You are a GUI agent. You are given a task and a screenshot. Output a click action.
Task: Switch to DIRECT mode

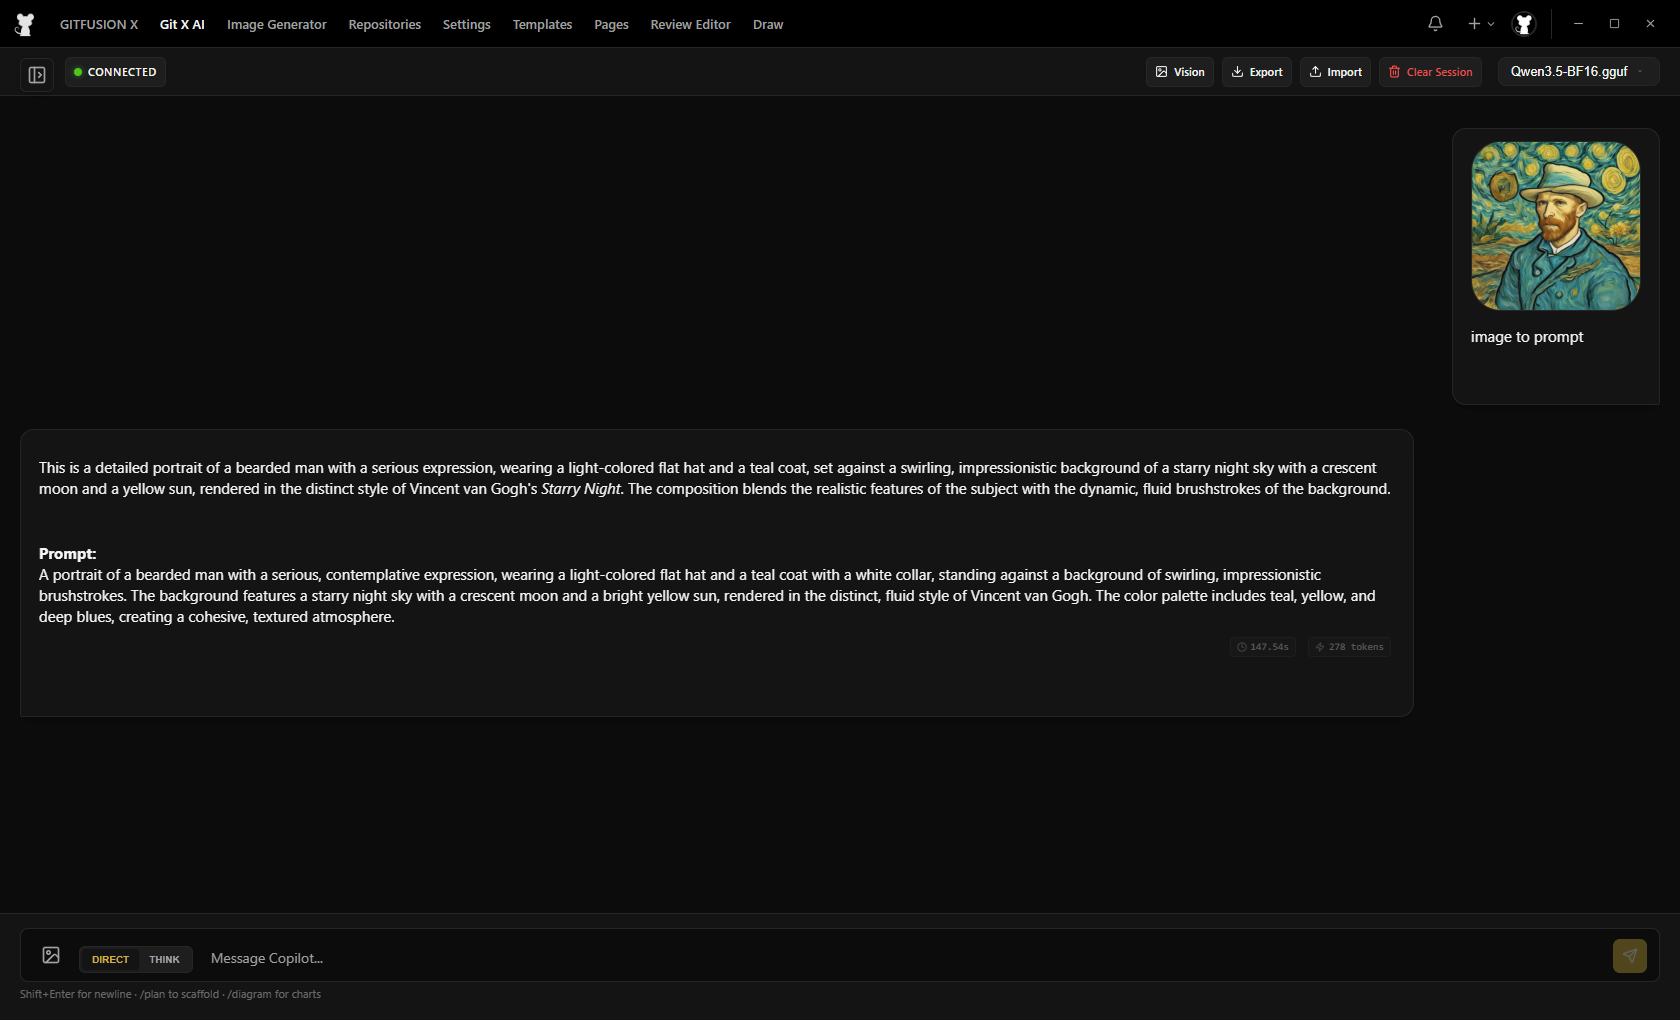[110, 959]
